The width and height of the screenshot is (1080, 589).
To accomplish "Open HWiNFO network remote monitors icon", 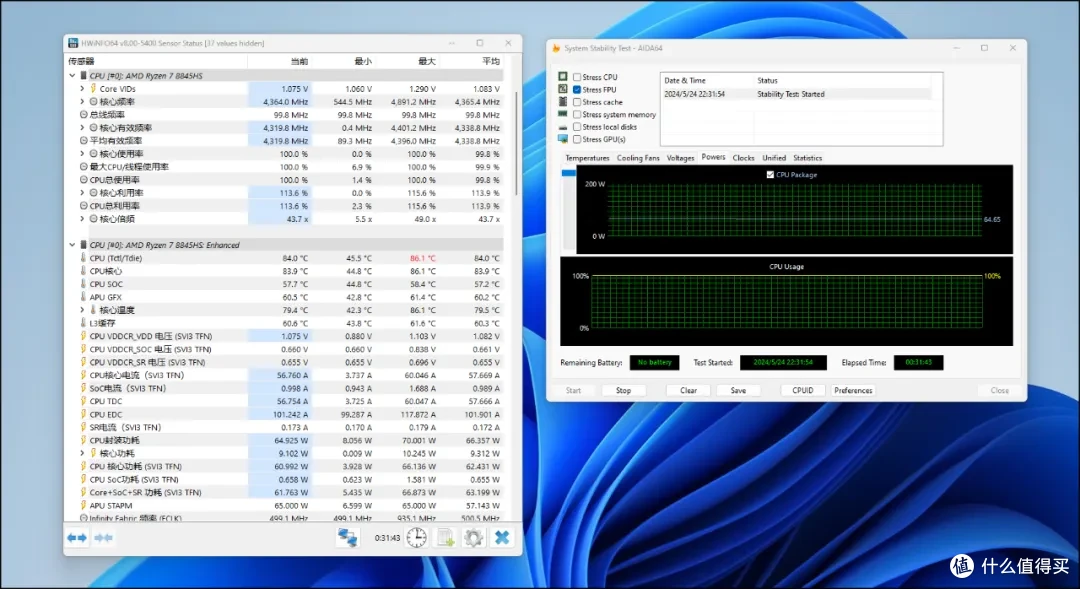I will point(347,537).
